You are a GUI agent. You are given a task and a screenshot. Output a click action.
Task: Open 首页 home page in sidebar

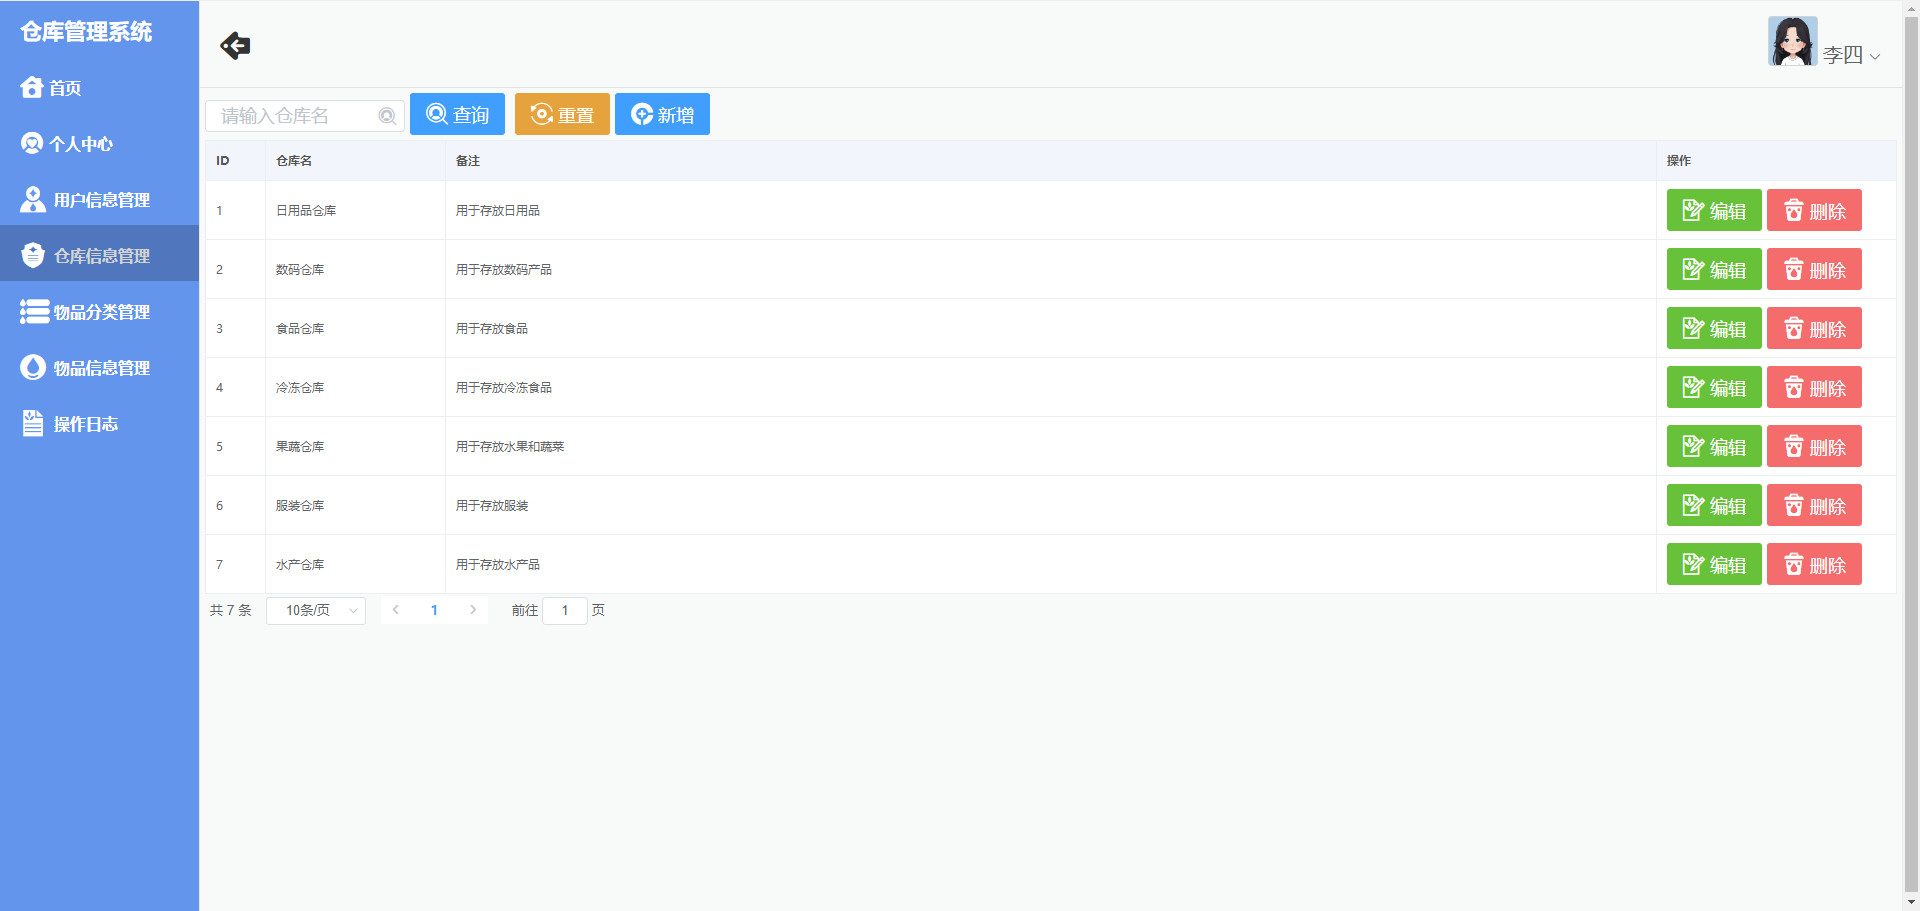point(65,88)
